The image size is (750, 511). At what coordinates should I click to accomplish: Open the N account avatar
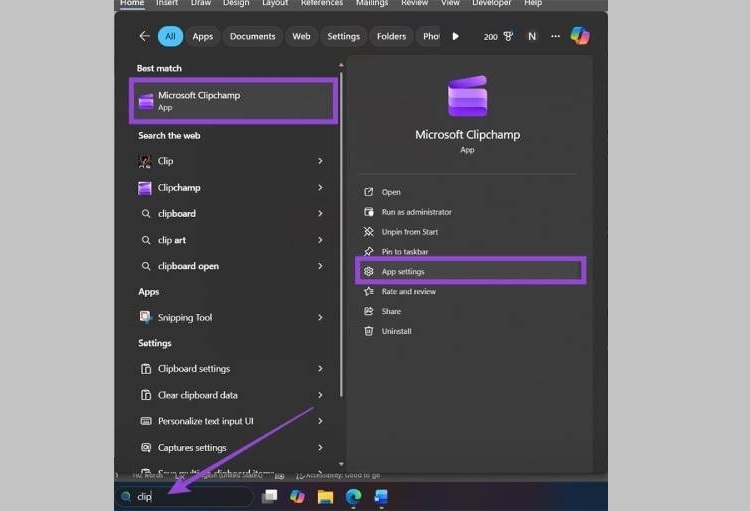[532, 36]
